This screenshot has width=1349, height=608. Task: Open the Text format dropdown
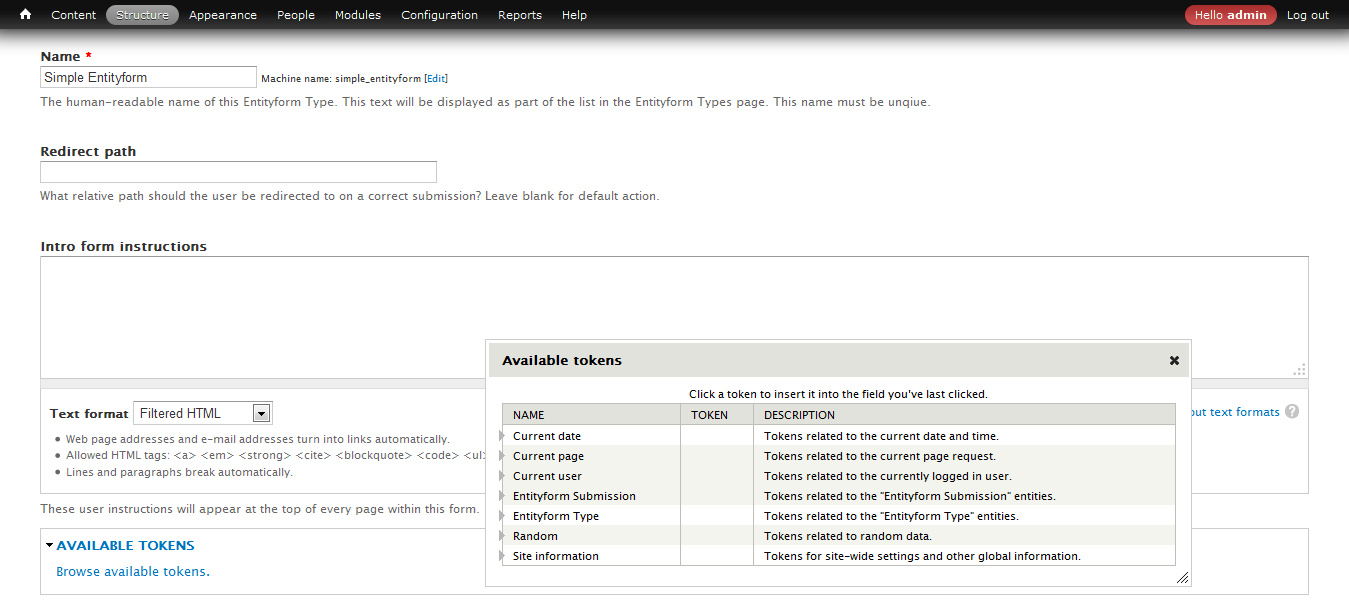click(260, 412)
